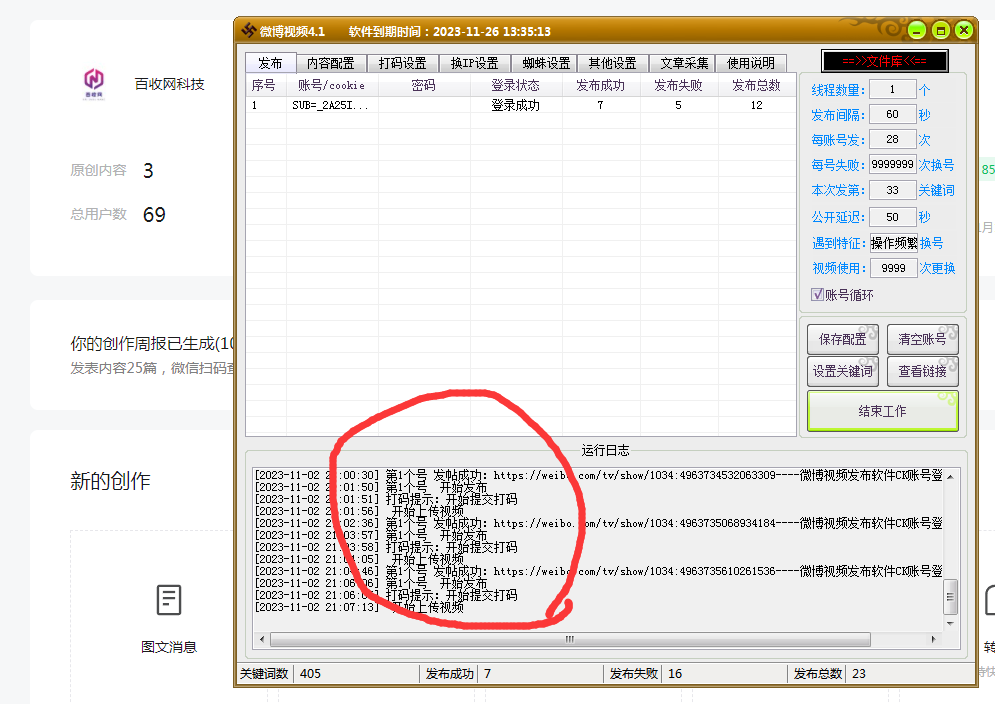Click the 原创内容 count 3

148,171
